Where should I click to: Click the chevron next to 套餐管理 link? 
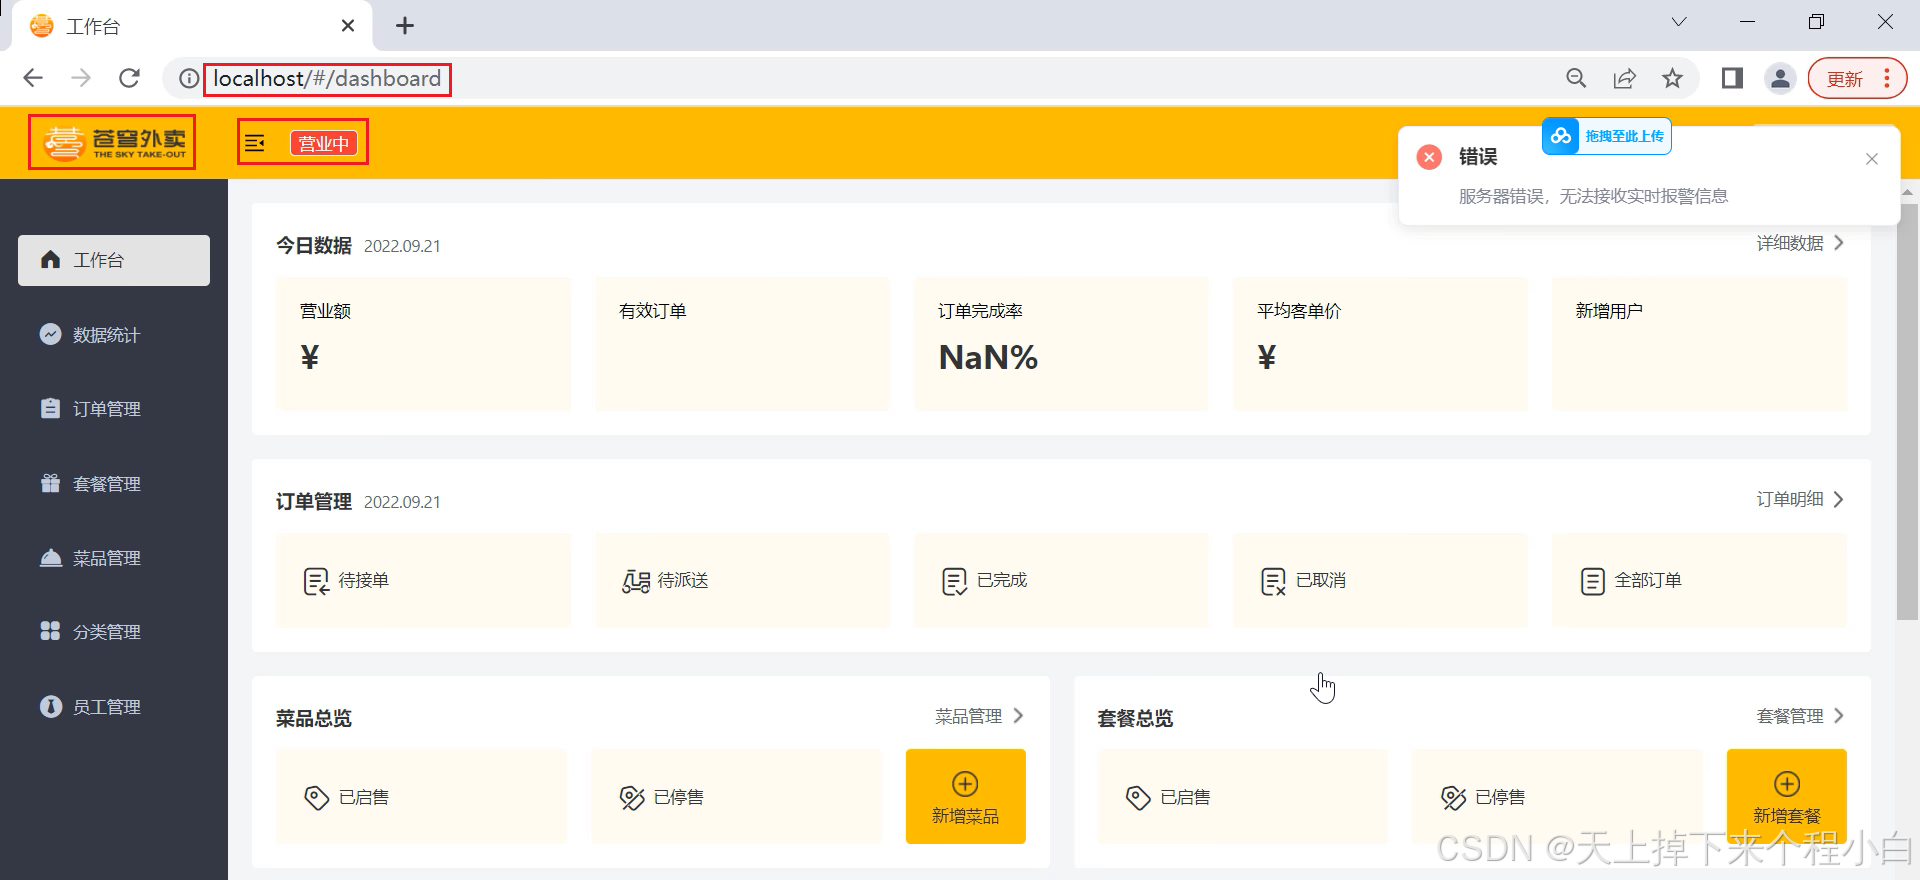click(1838, 716)
